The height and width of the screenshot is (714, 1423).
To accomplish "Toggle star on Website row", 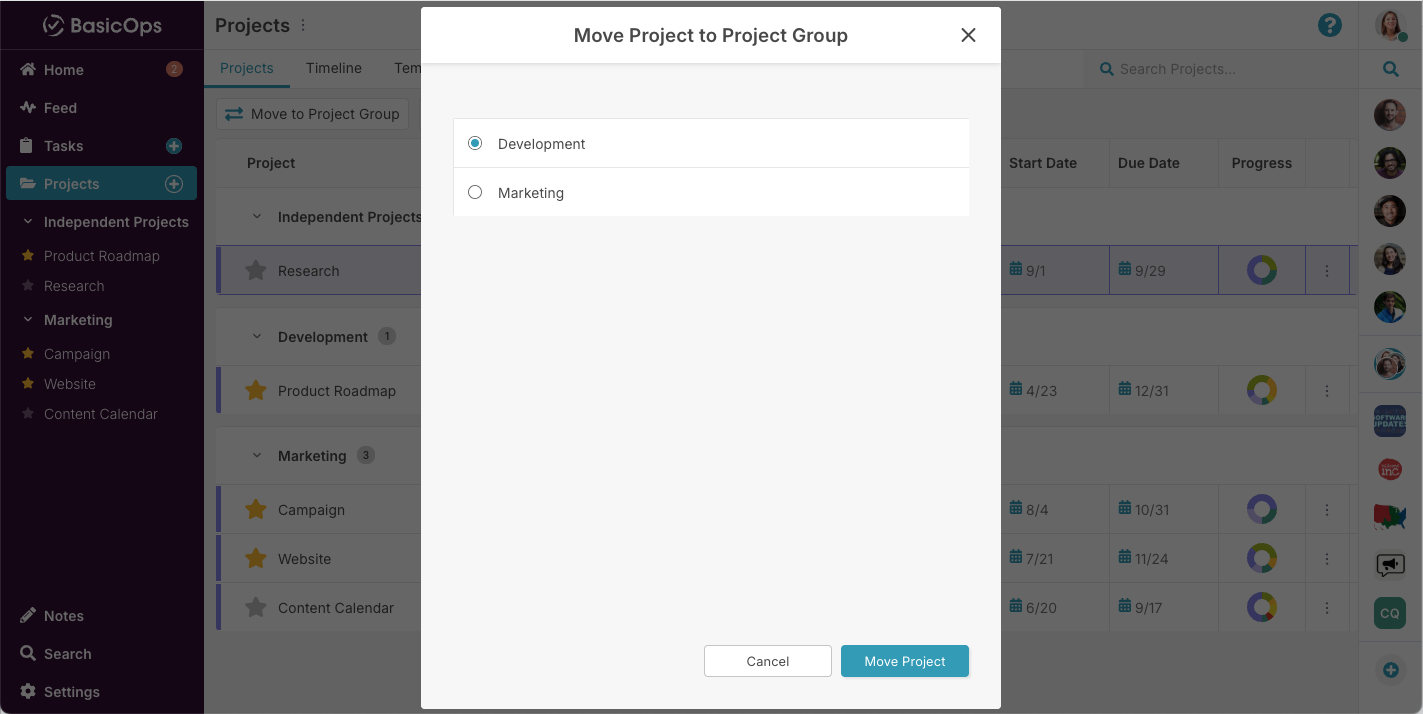I will 256,558.
